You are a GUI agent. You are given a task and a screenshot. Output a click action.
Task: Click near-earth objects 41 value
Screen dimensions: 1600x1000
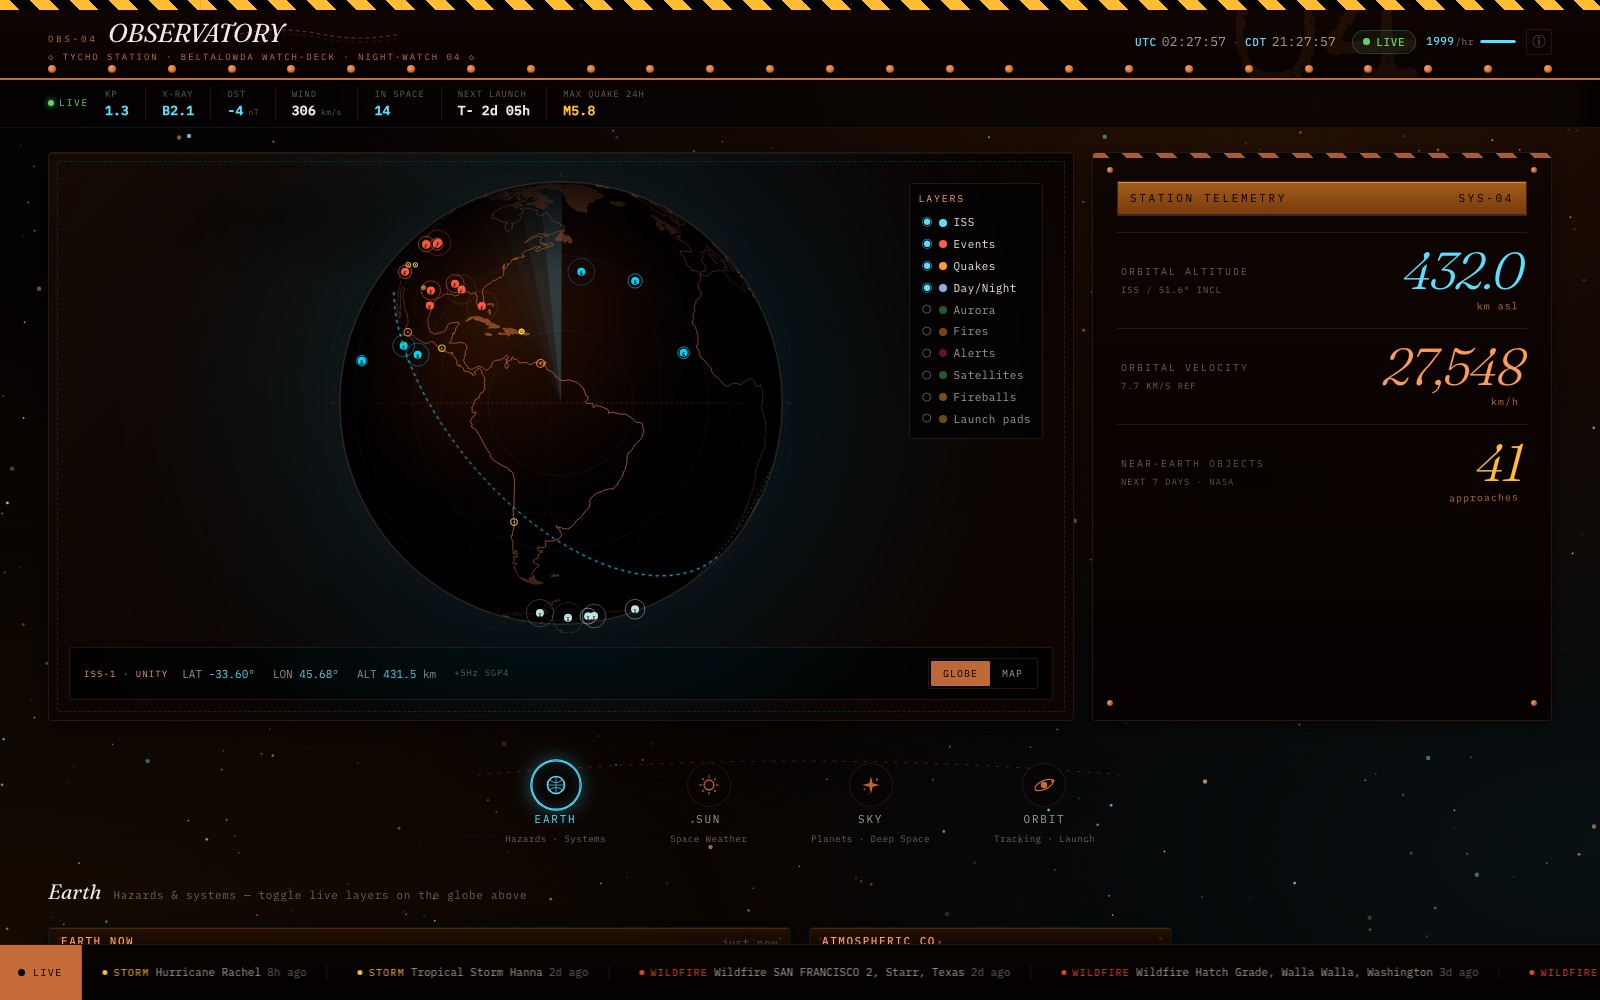(x=1500, y=463)
